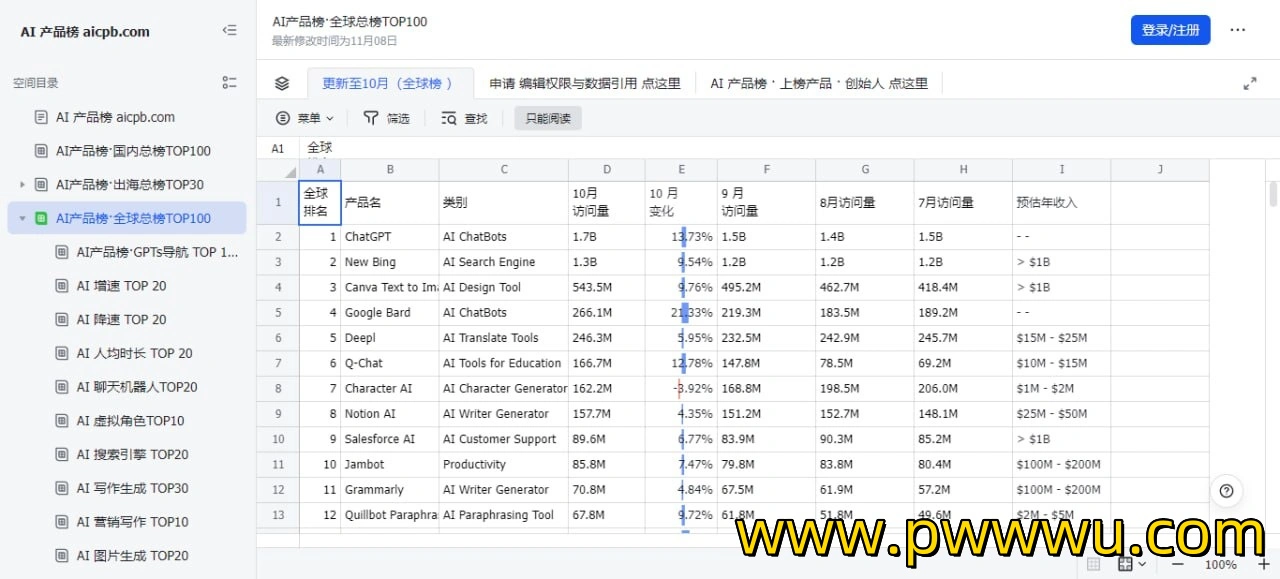Click the A1 cell name box
The height and width of the screenshot is (579, 1280).
pyautogui.click(x=278, y=148)
